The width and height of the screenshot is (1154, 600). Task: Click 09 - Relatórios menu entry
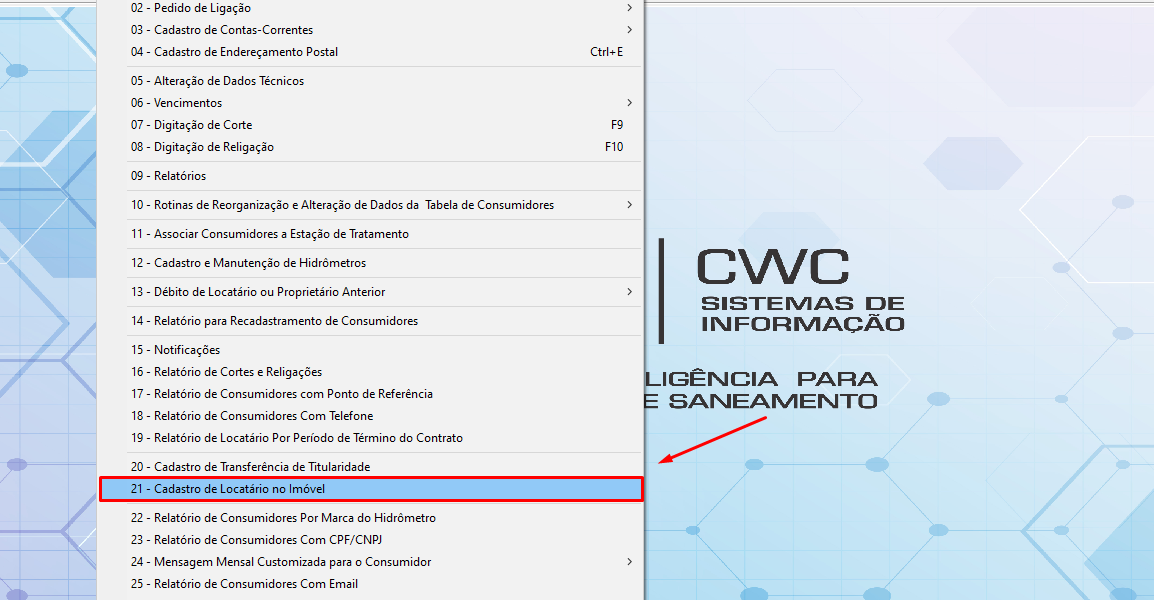[x=168, y=176]
